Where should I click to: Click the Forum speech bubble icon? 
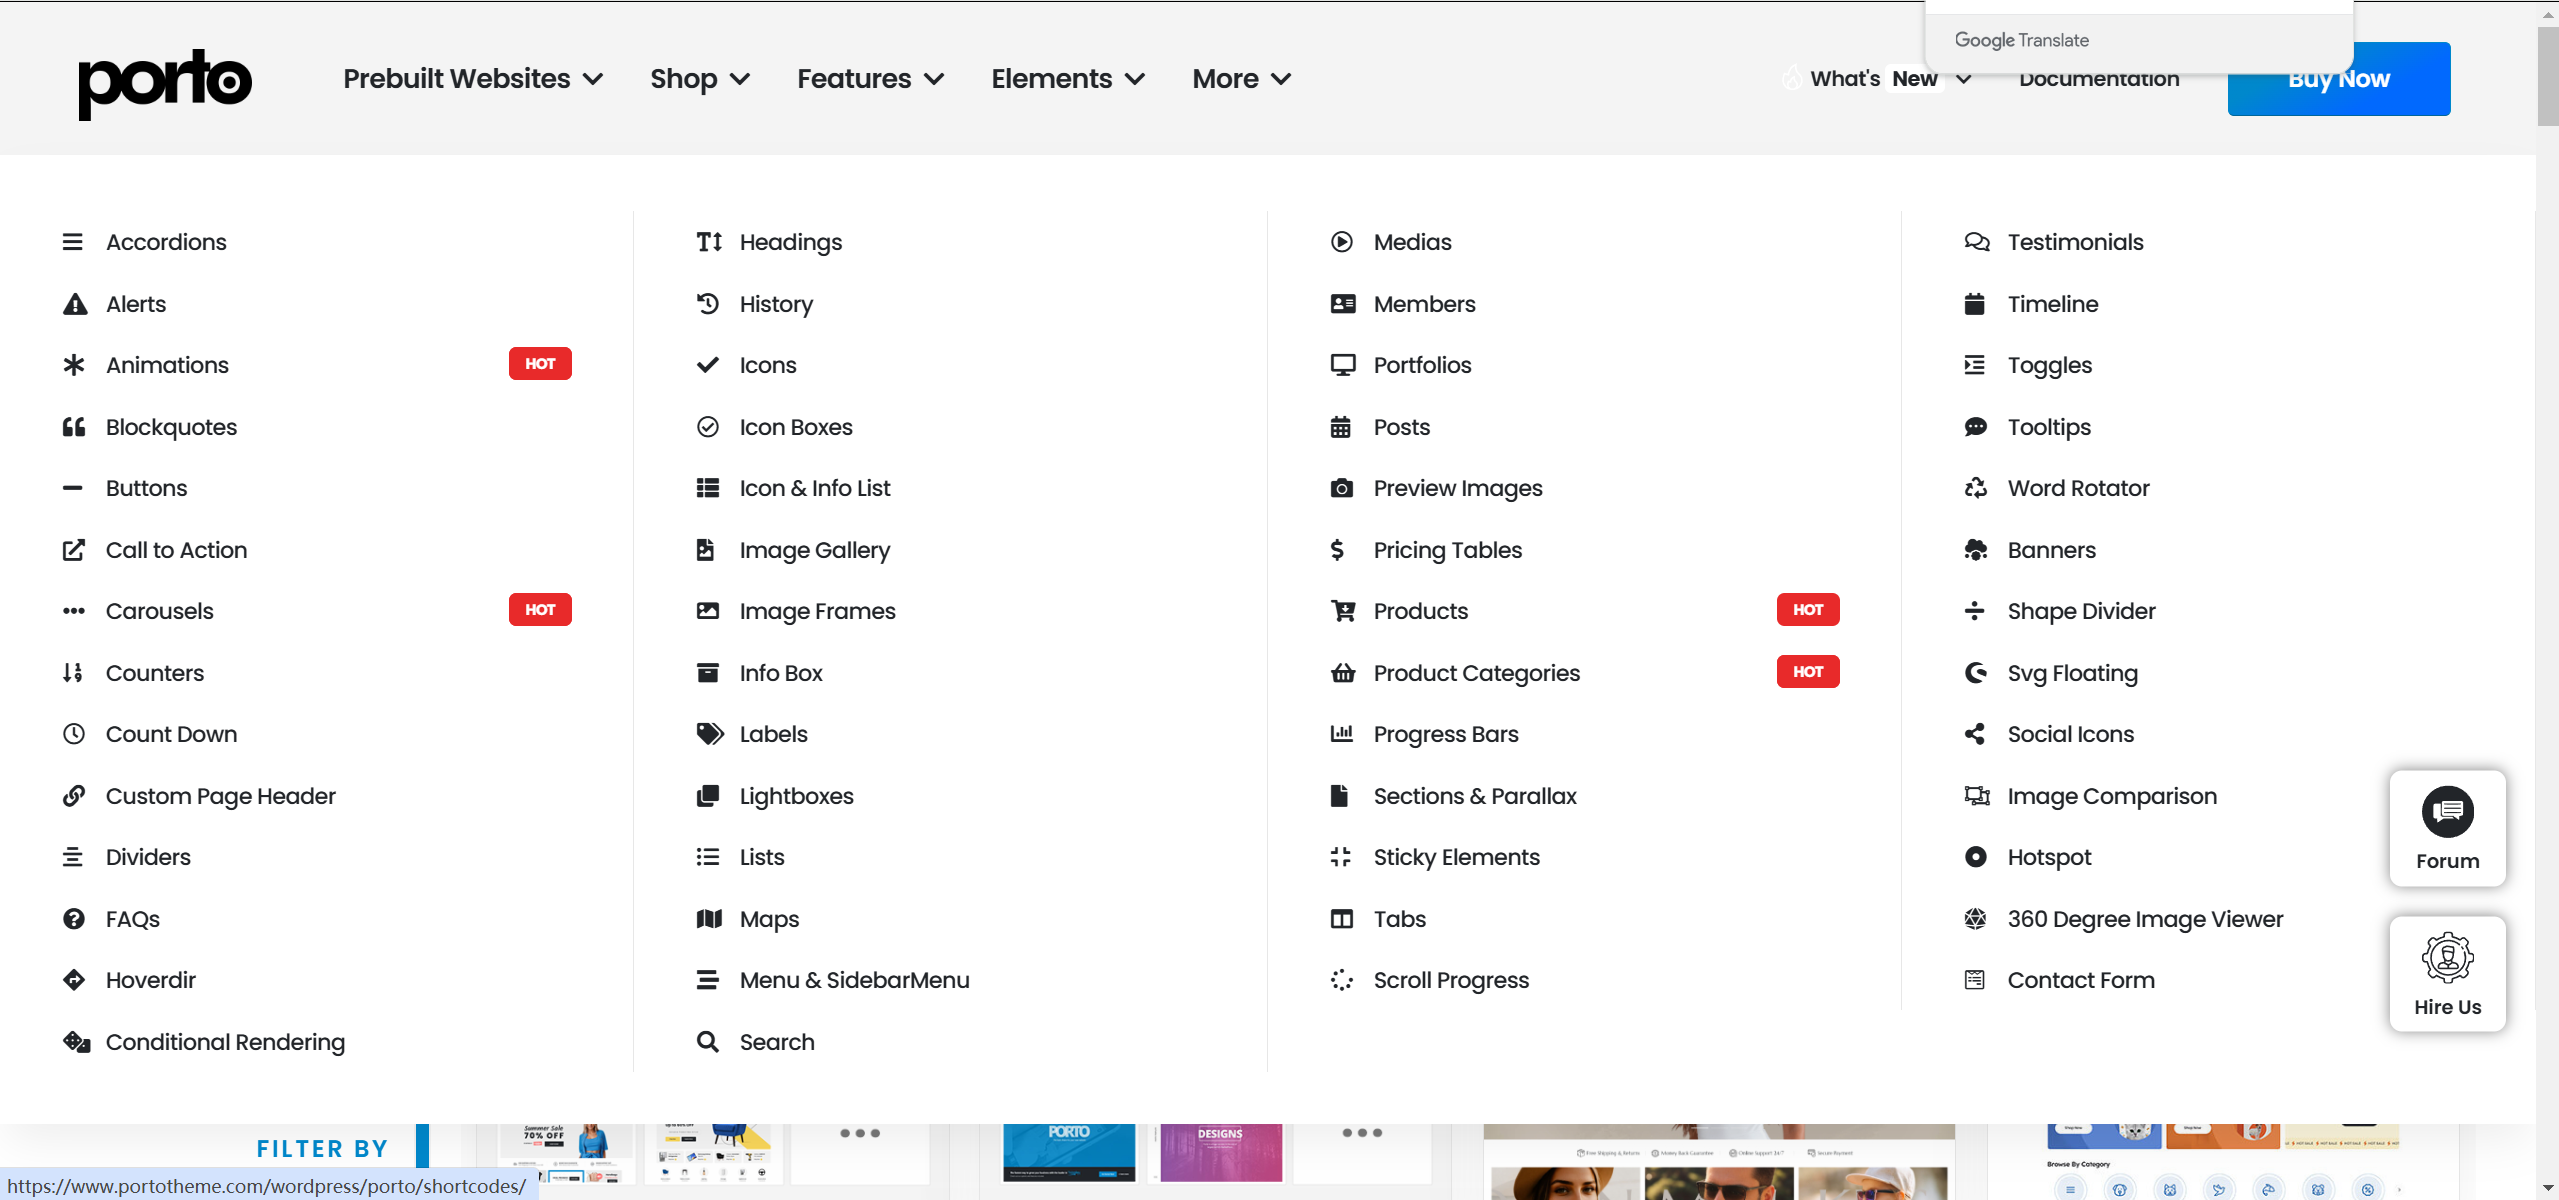(2448, 811)
